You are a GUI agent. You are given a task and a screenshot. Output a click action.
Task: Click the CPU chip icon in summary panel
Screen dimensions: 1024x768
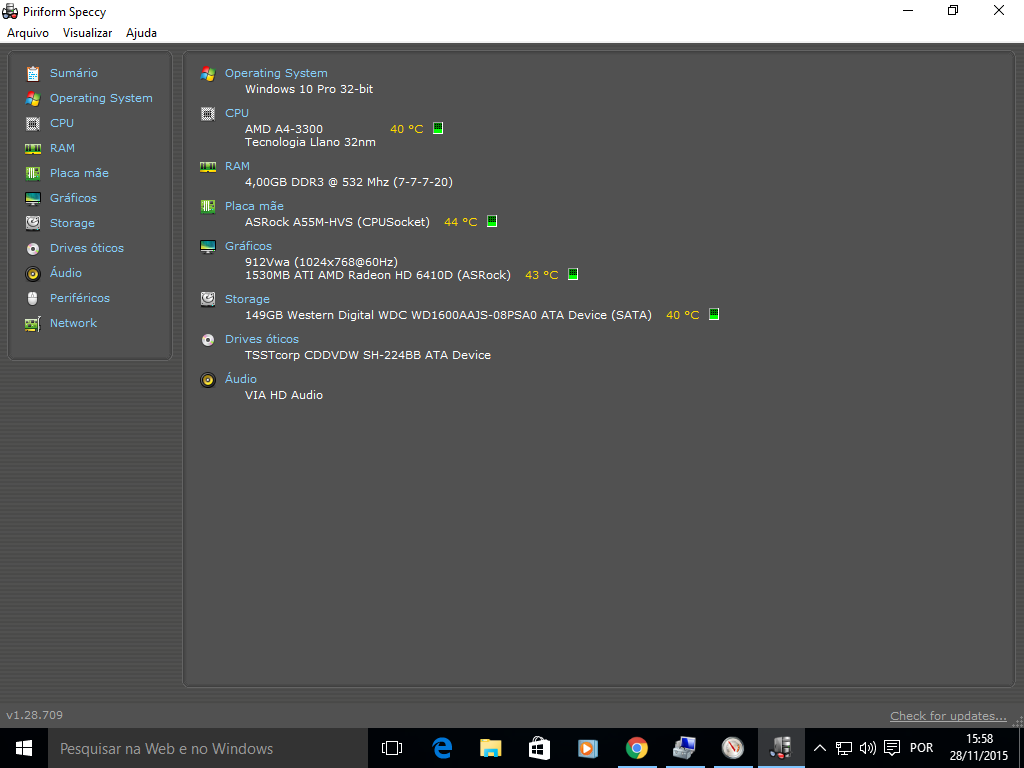(208, 114)
